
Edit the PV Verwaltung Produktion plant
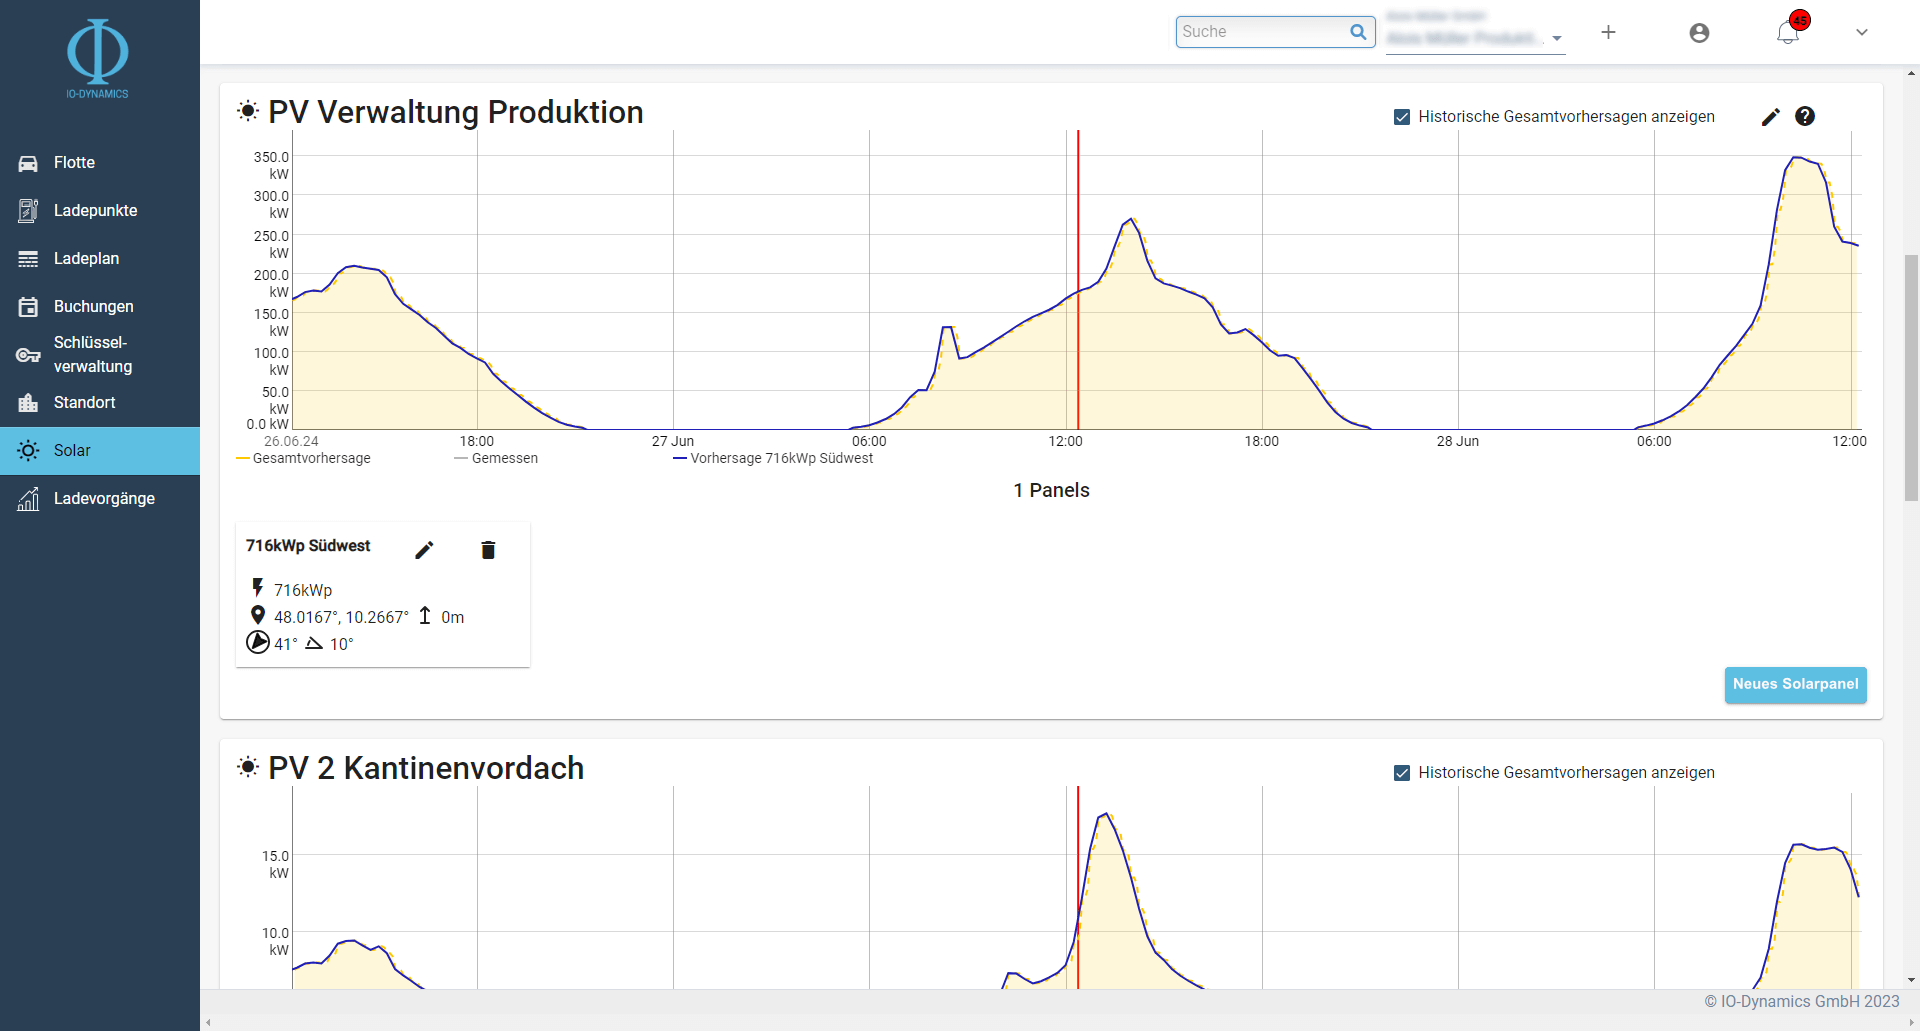1770,117
